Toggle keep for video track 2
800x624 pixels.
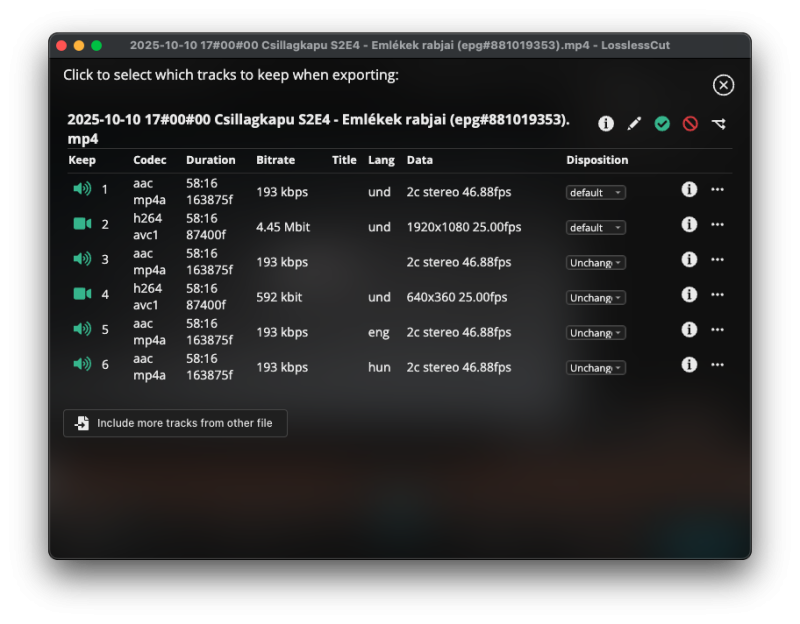pos(82,224)
